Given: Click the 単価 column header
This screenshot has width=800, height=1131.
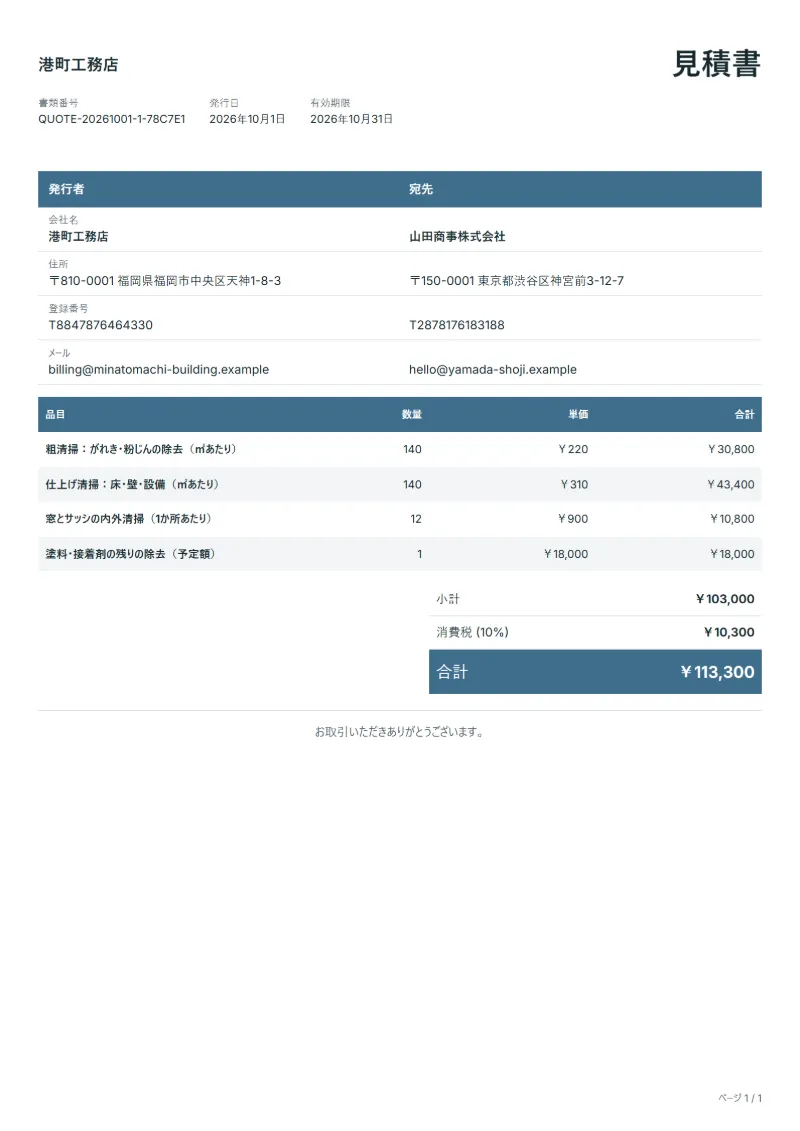Looking at the screenshot, I should [x=578, y=414].
